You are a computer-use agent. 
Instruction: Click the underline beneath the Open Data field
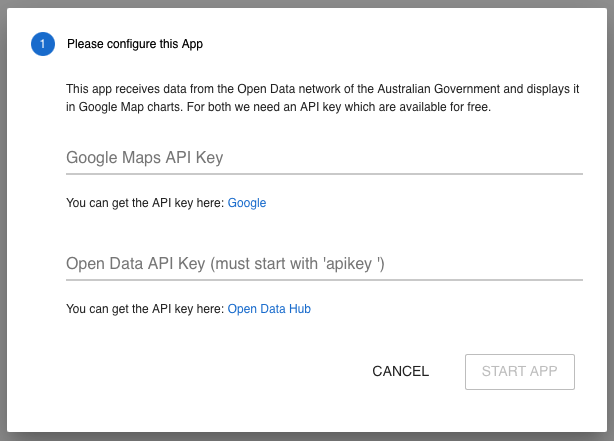tap(324, 280)
